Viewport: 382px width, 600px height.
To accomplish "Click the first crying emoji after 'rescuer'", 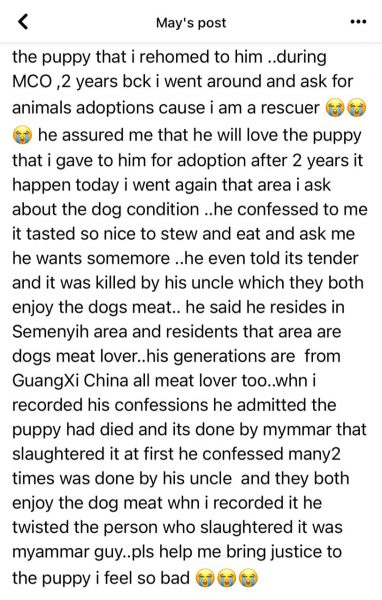I will pyautogui.click(x=335, y=109).
